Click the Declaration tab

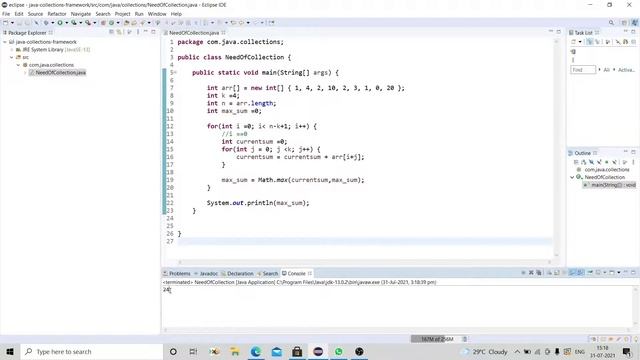(237, 273)
